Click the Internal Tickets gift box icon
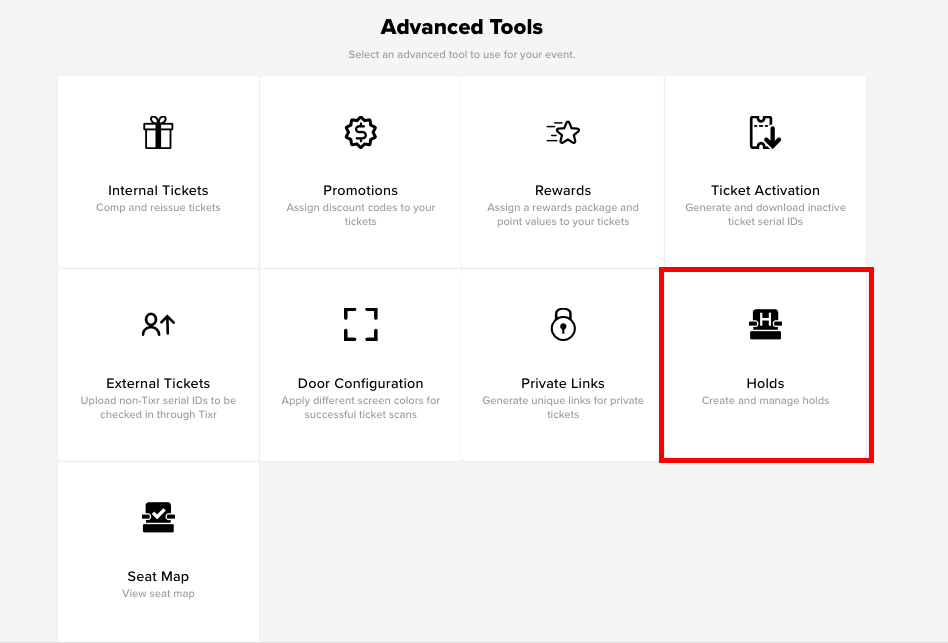 pyautogui.click(x=158, y=132)
